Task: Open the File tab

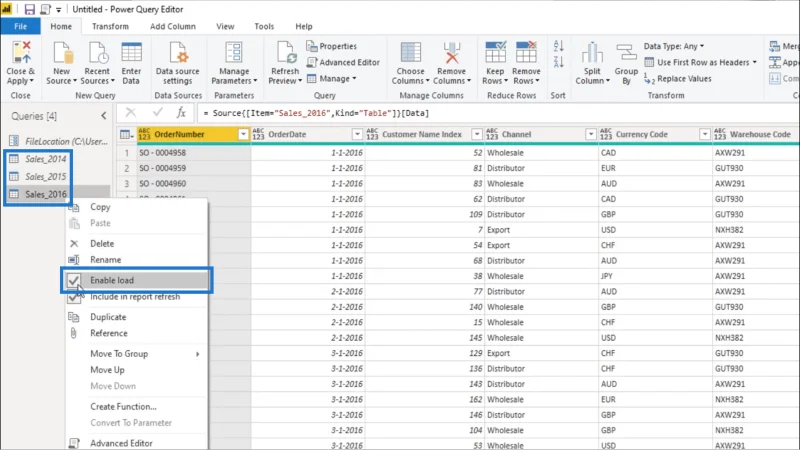Action: coord(20,26)
